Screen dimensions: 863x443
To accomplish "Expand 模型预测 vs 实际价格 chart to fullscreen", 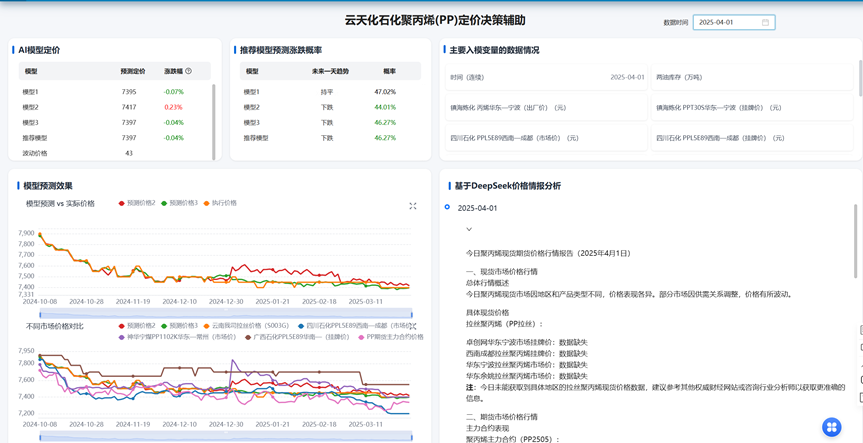I will click(x=413, y=206).
